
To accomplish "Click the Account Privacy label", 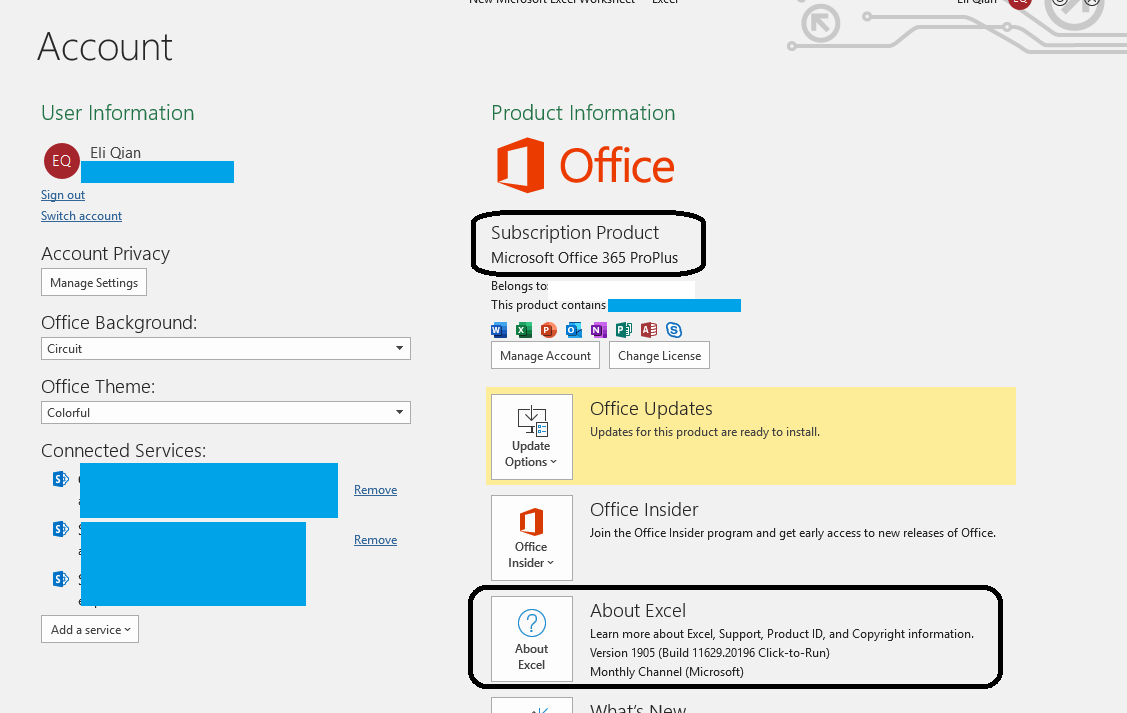I will [106, 254].
